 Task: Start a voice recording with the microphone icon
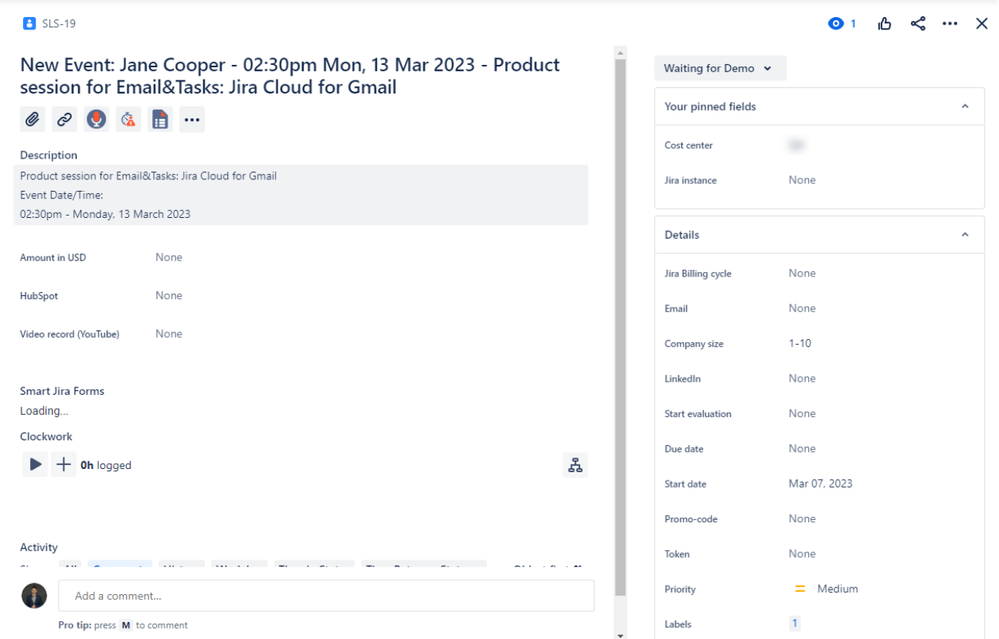[96, 119]
